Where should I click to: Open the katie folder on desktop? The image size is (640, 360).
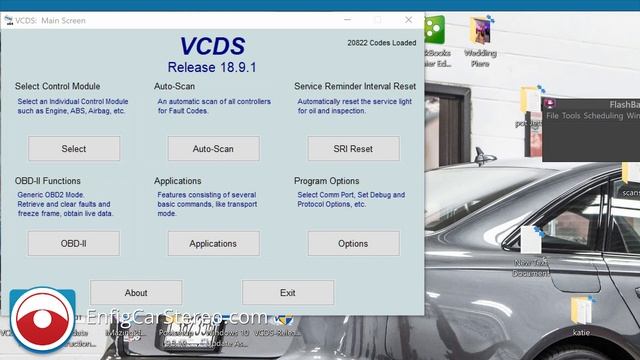(x=581, y=316)
